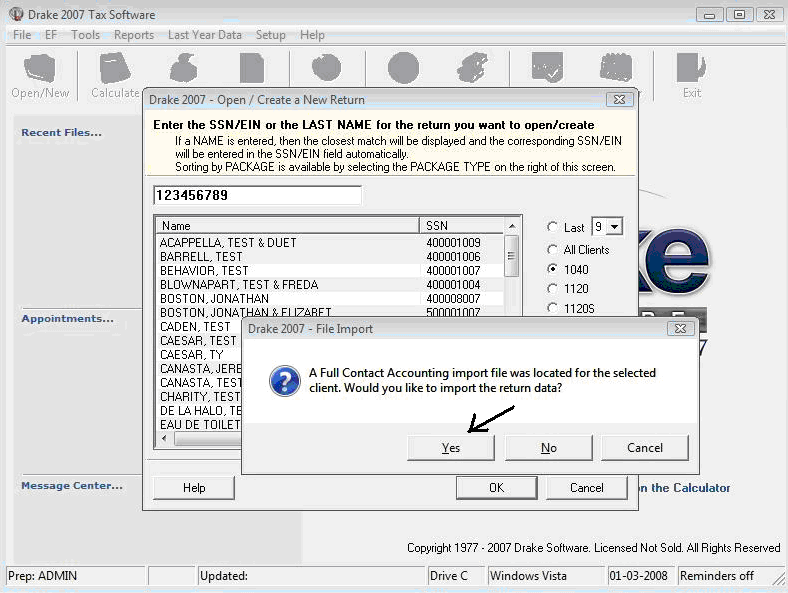Click the SSN/EIN input field
Screen dimensions: 788x593
click(x=257, y=195)
